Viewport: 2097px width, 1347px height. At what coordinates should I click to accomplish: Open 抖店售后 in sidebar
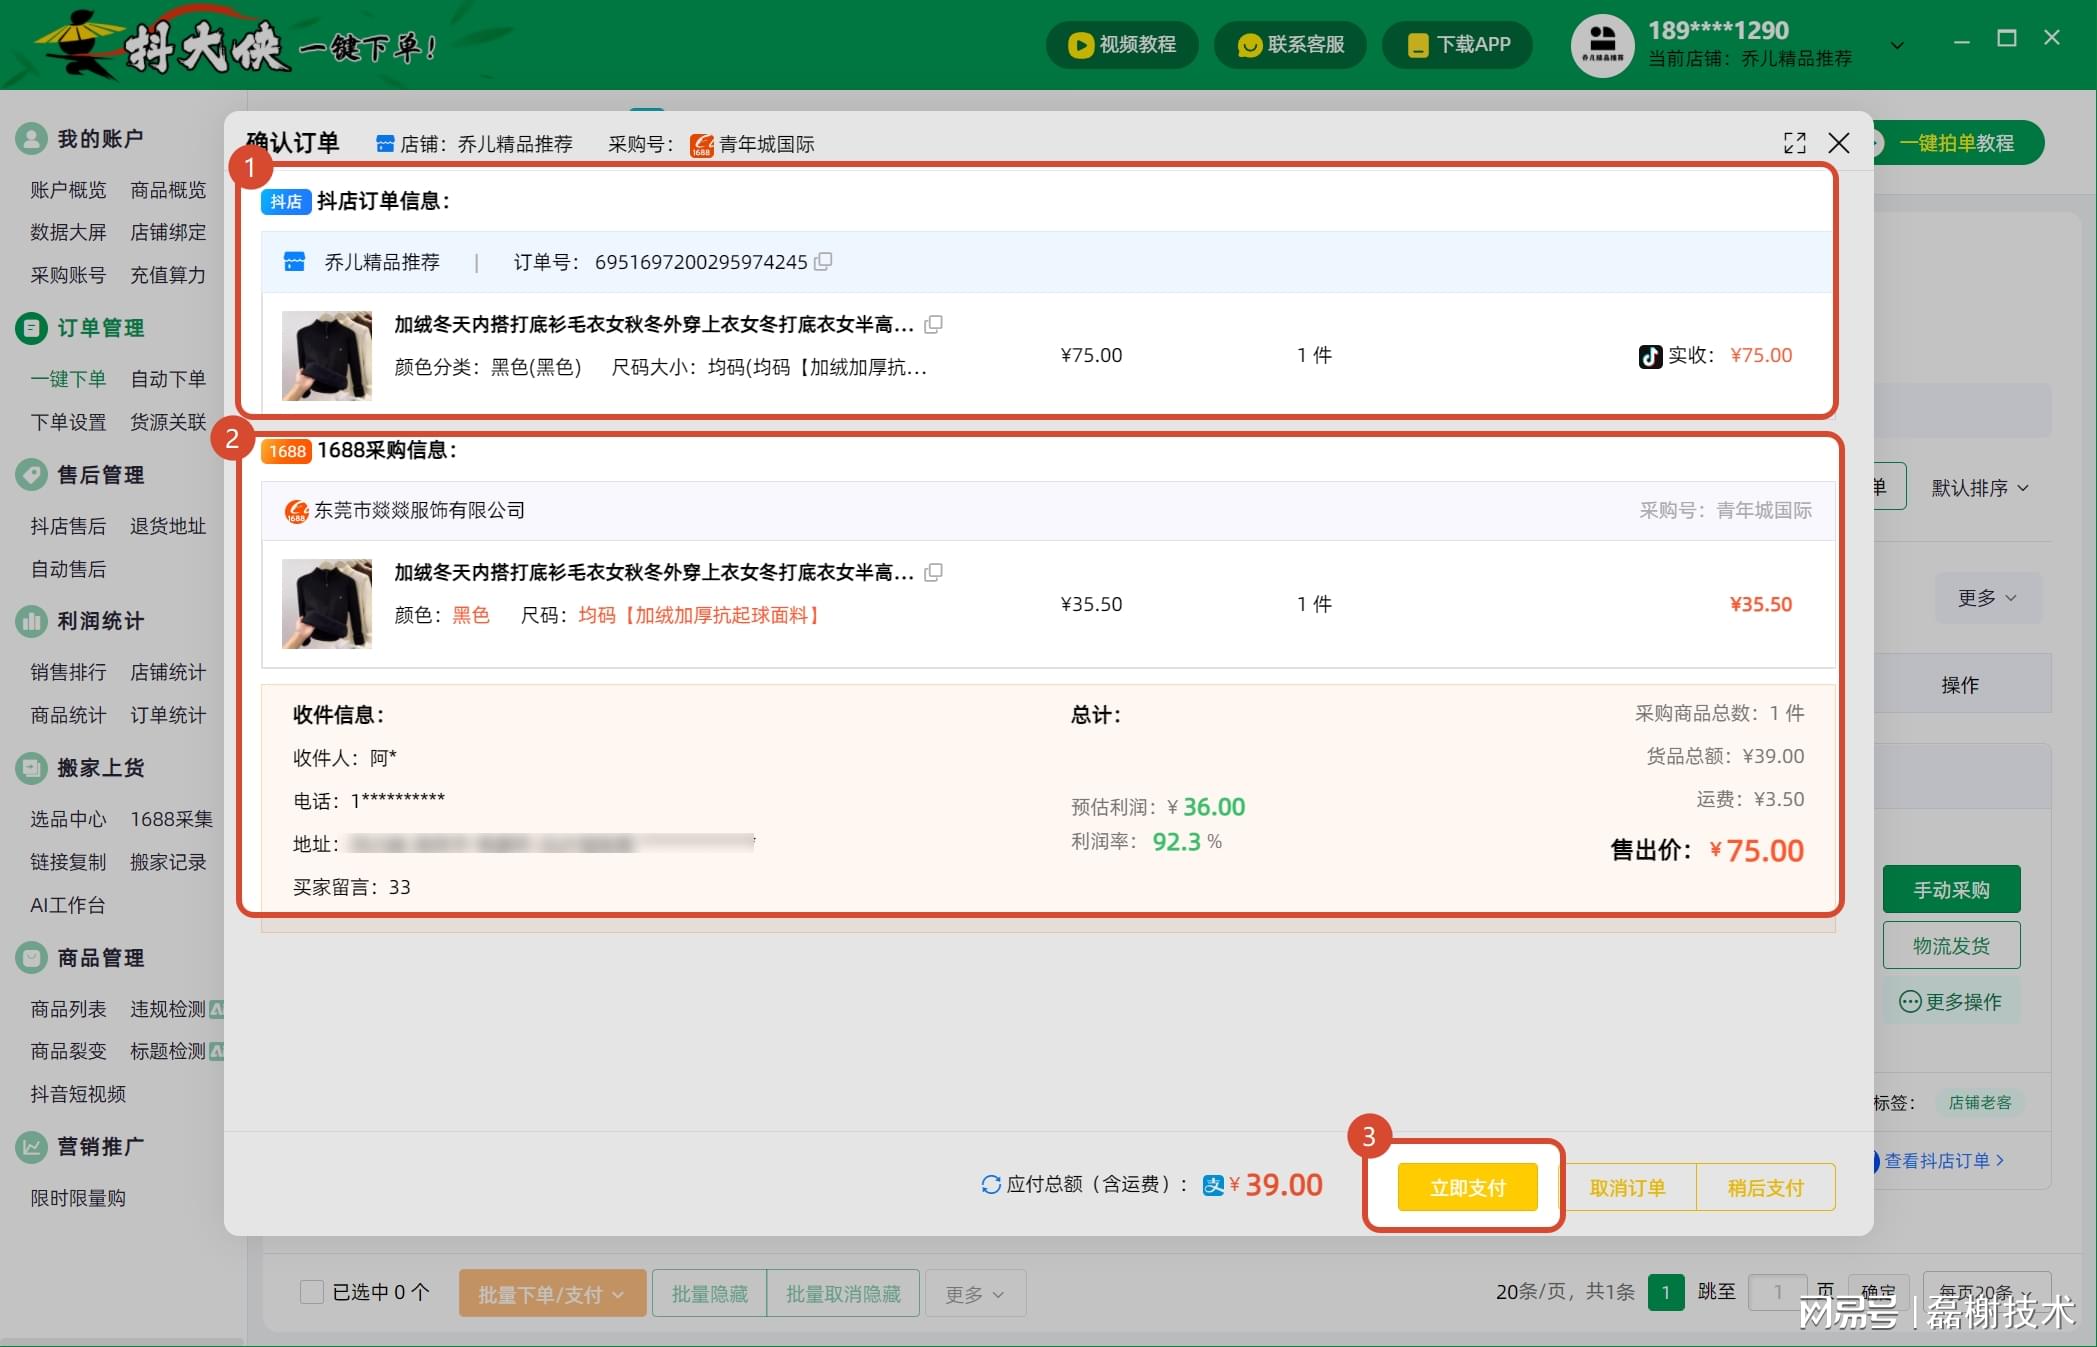tap(68, 526)
